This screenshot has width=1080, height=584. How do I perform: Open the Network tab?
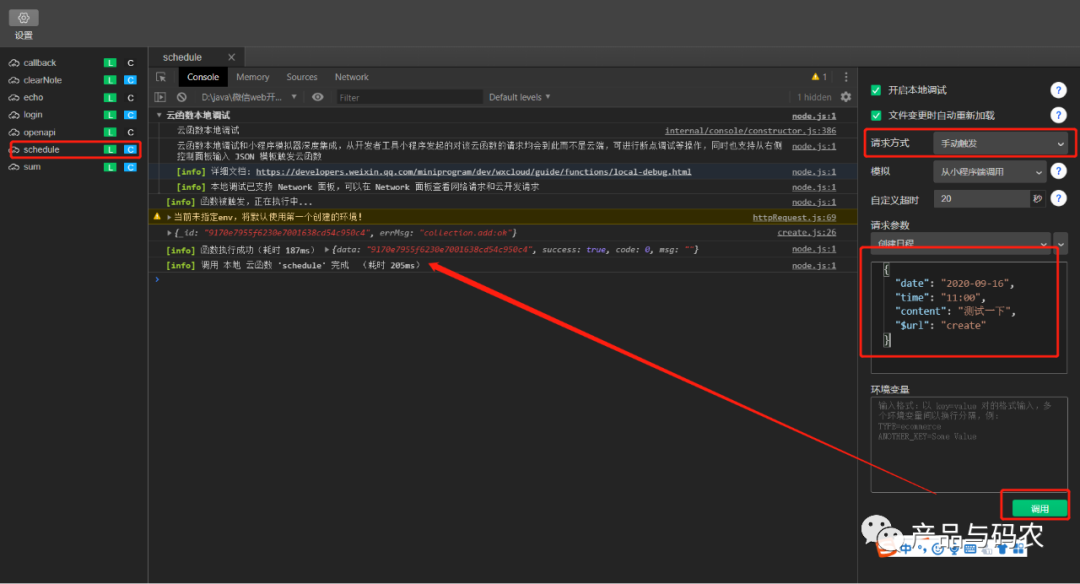pyautogui.click(x=351, y=77)
